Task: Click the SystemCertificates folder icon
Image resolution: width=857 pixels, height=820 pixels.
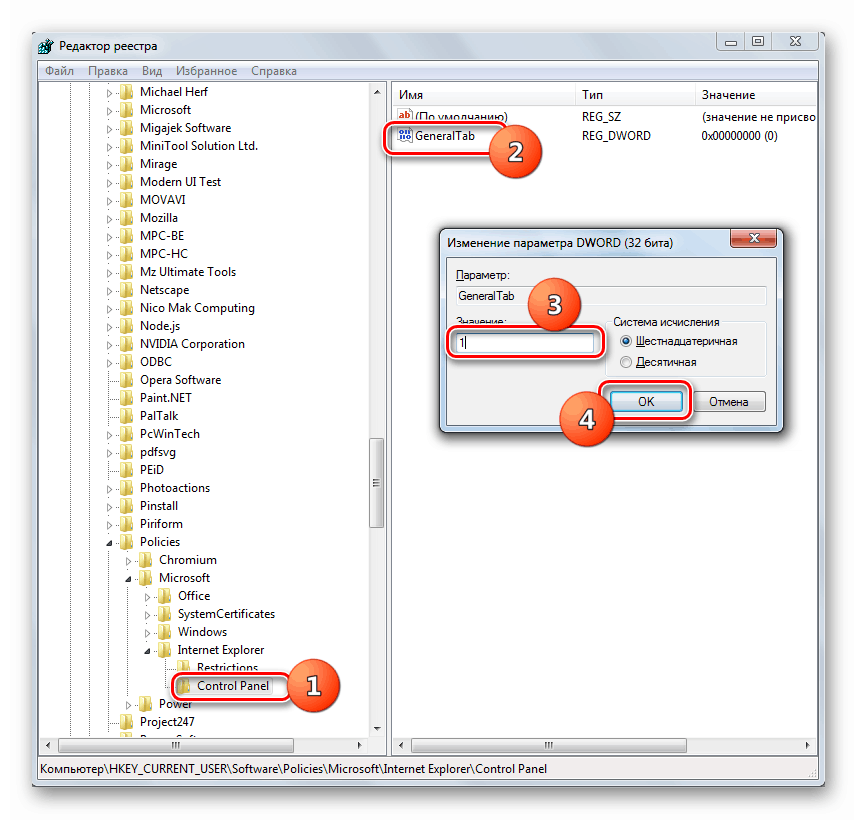Action: pyautogui.click(x=165, y=615)
